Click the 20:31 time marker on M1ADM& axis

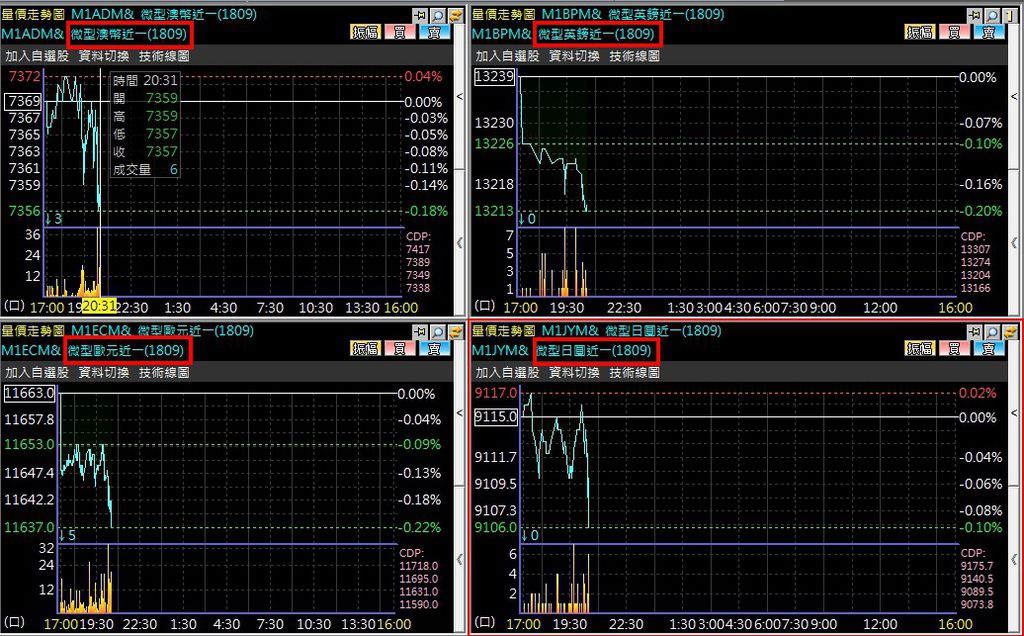coord(100,307)
